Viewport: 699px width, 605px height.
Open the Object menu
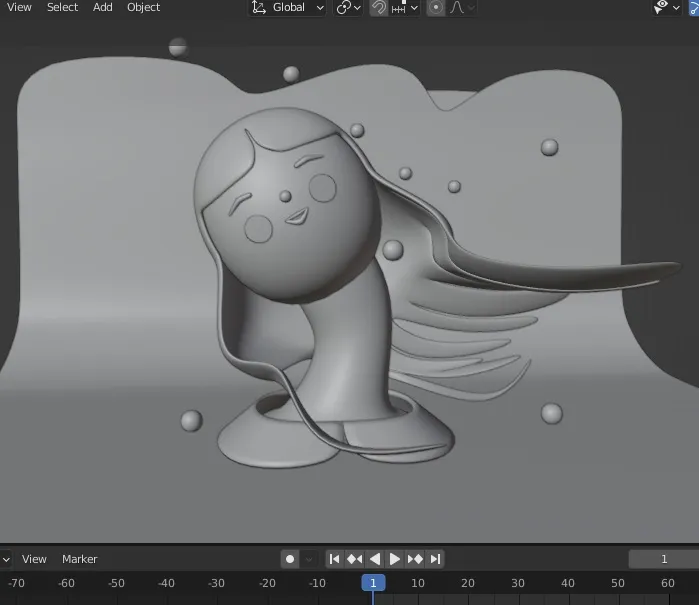[143, 7]
